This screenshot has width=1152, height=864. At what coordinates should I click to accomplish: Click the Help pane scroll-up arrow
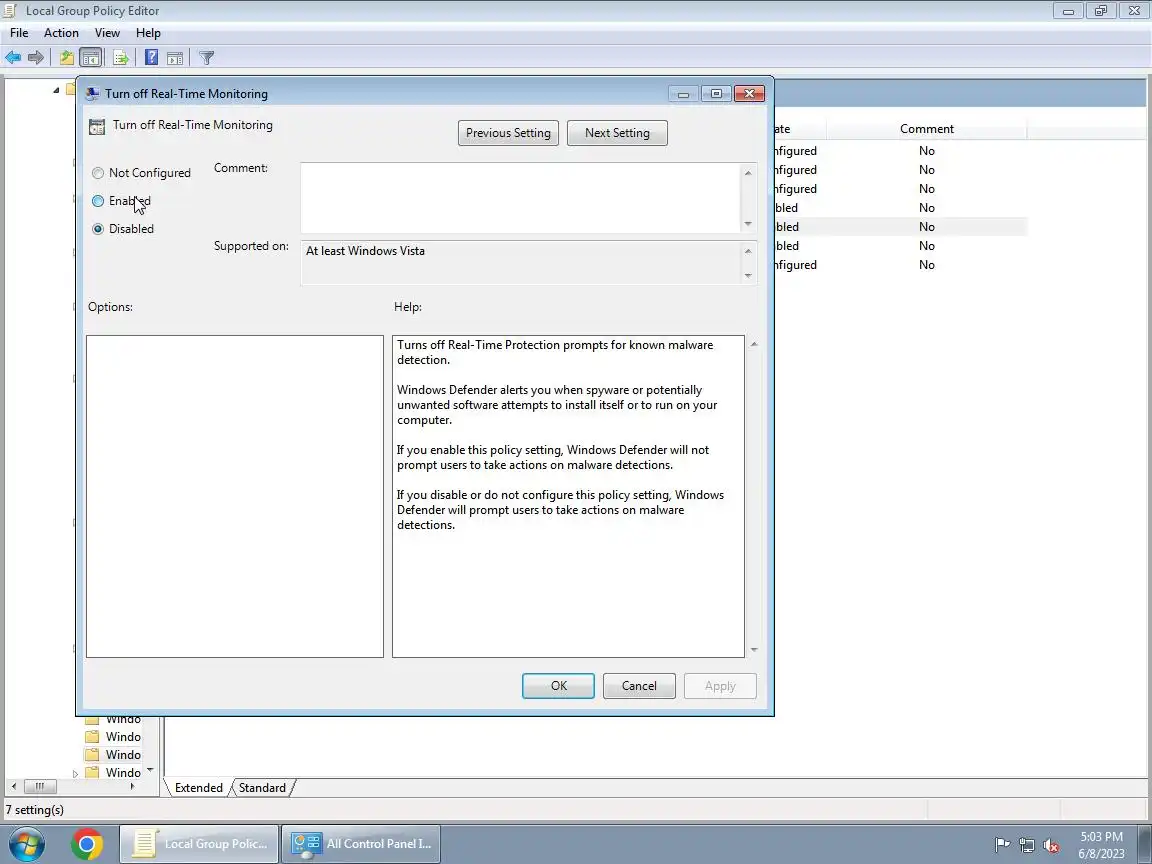pos(754,344)
